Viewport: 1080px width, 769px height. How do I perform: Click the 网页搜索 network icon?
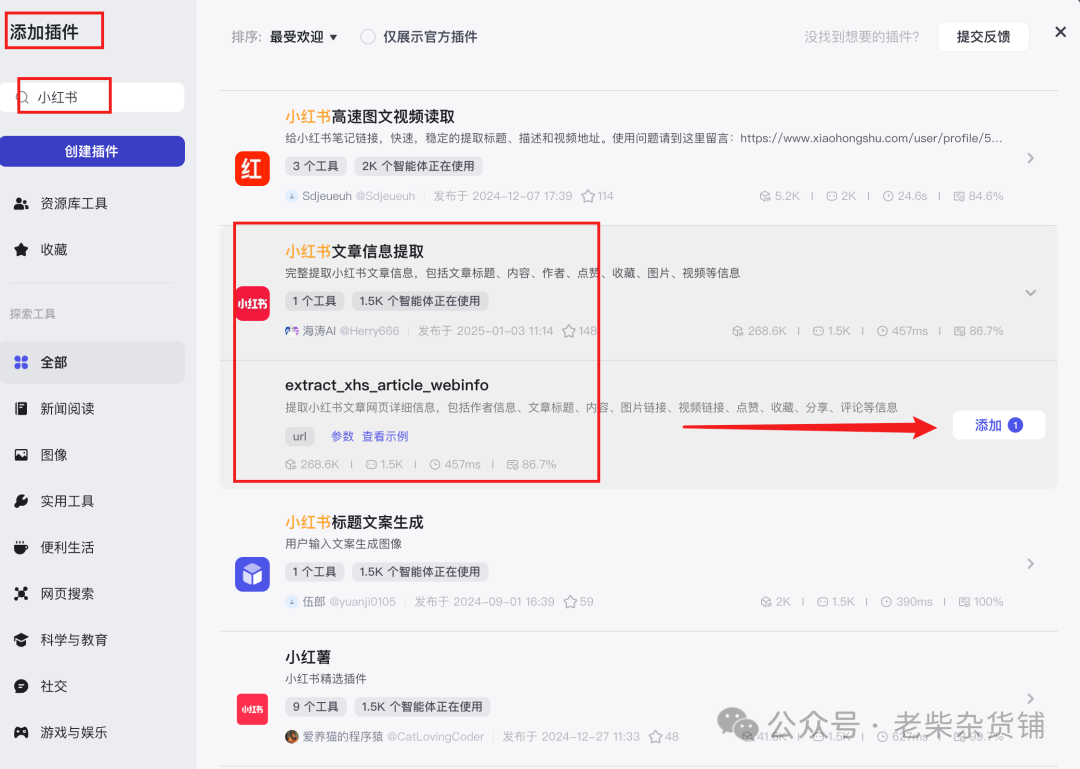[21, 593]
